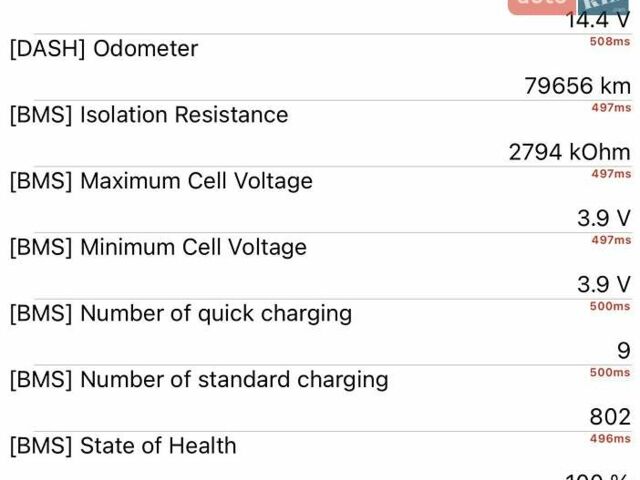Tap the Maximum Cell Voltage 3.9 V value
The height and width of the screenshot is (480, 640).
[x=603, y=218]
